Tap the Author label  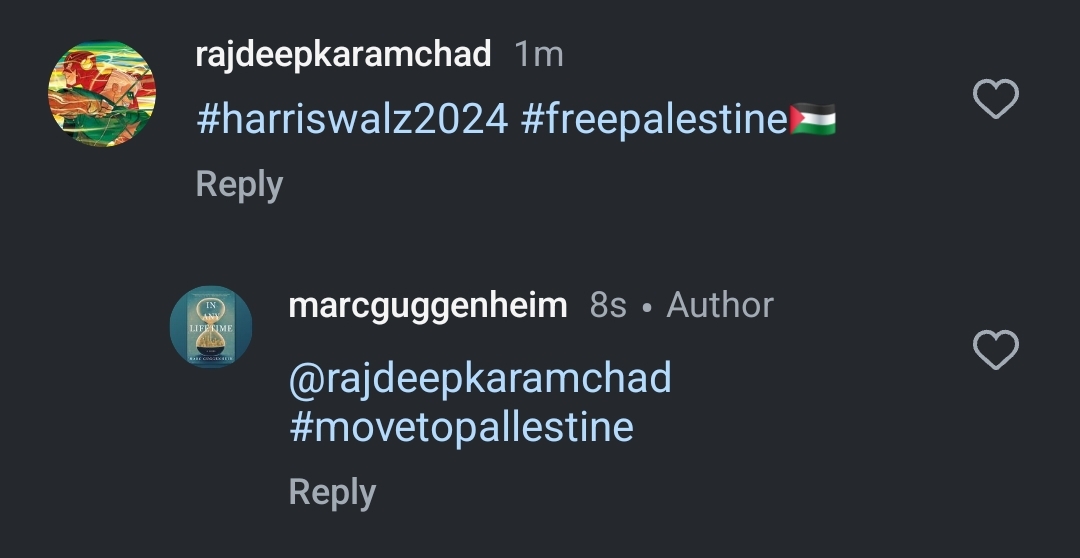pyautogui.click(x=720, y=305)
